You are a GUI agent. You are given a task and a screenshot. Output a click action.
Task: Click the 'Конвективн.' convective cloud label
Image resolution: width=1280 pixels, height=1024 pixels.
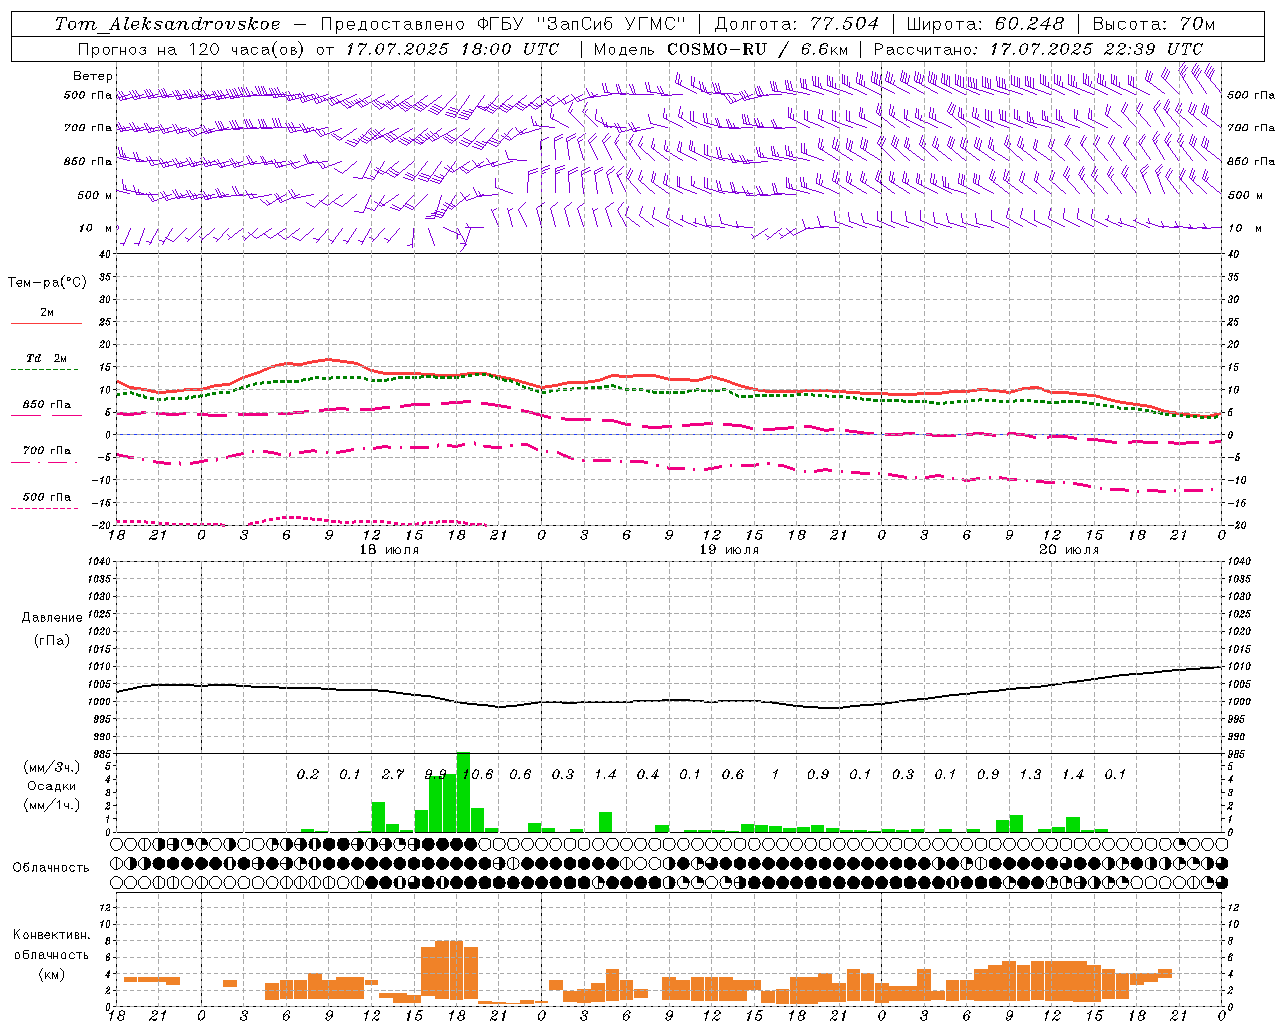51,935
